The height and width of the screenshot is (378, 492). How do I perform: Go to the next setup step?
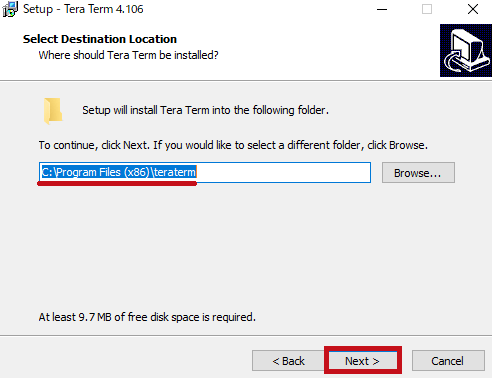363,361
